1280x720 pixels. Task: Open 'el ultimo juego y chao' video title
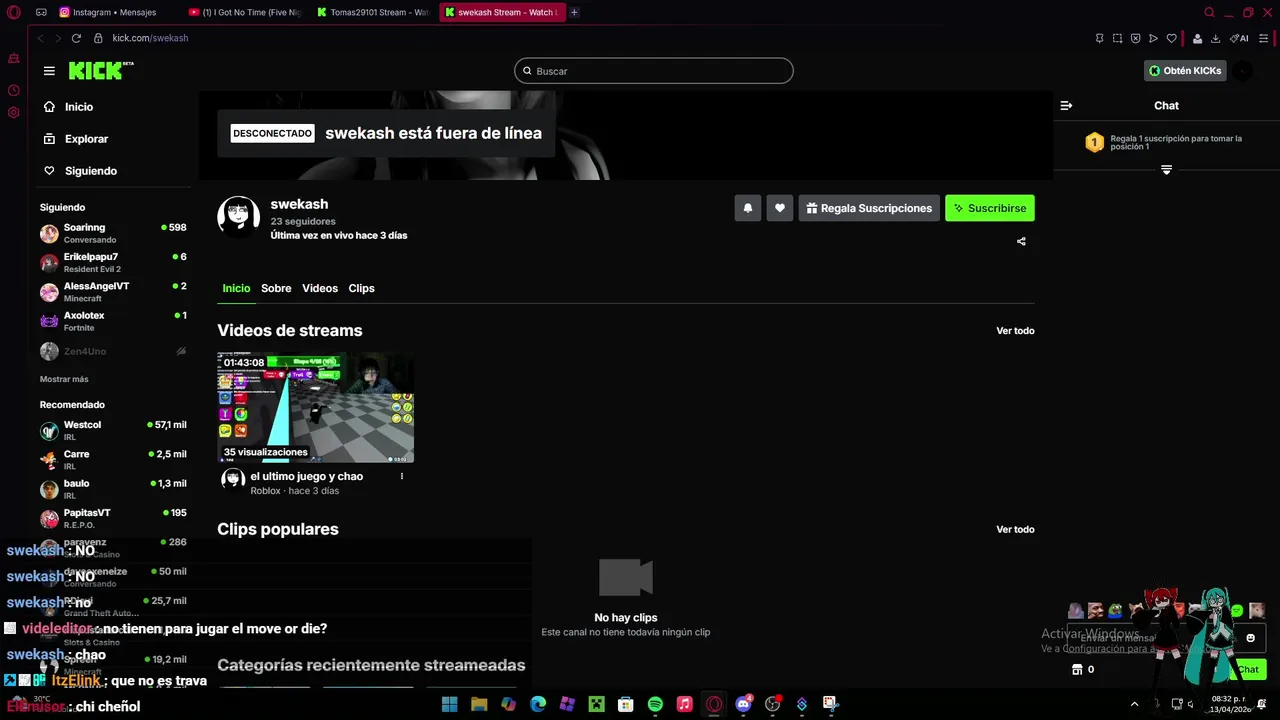coord(306,476)
